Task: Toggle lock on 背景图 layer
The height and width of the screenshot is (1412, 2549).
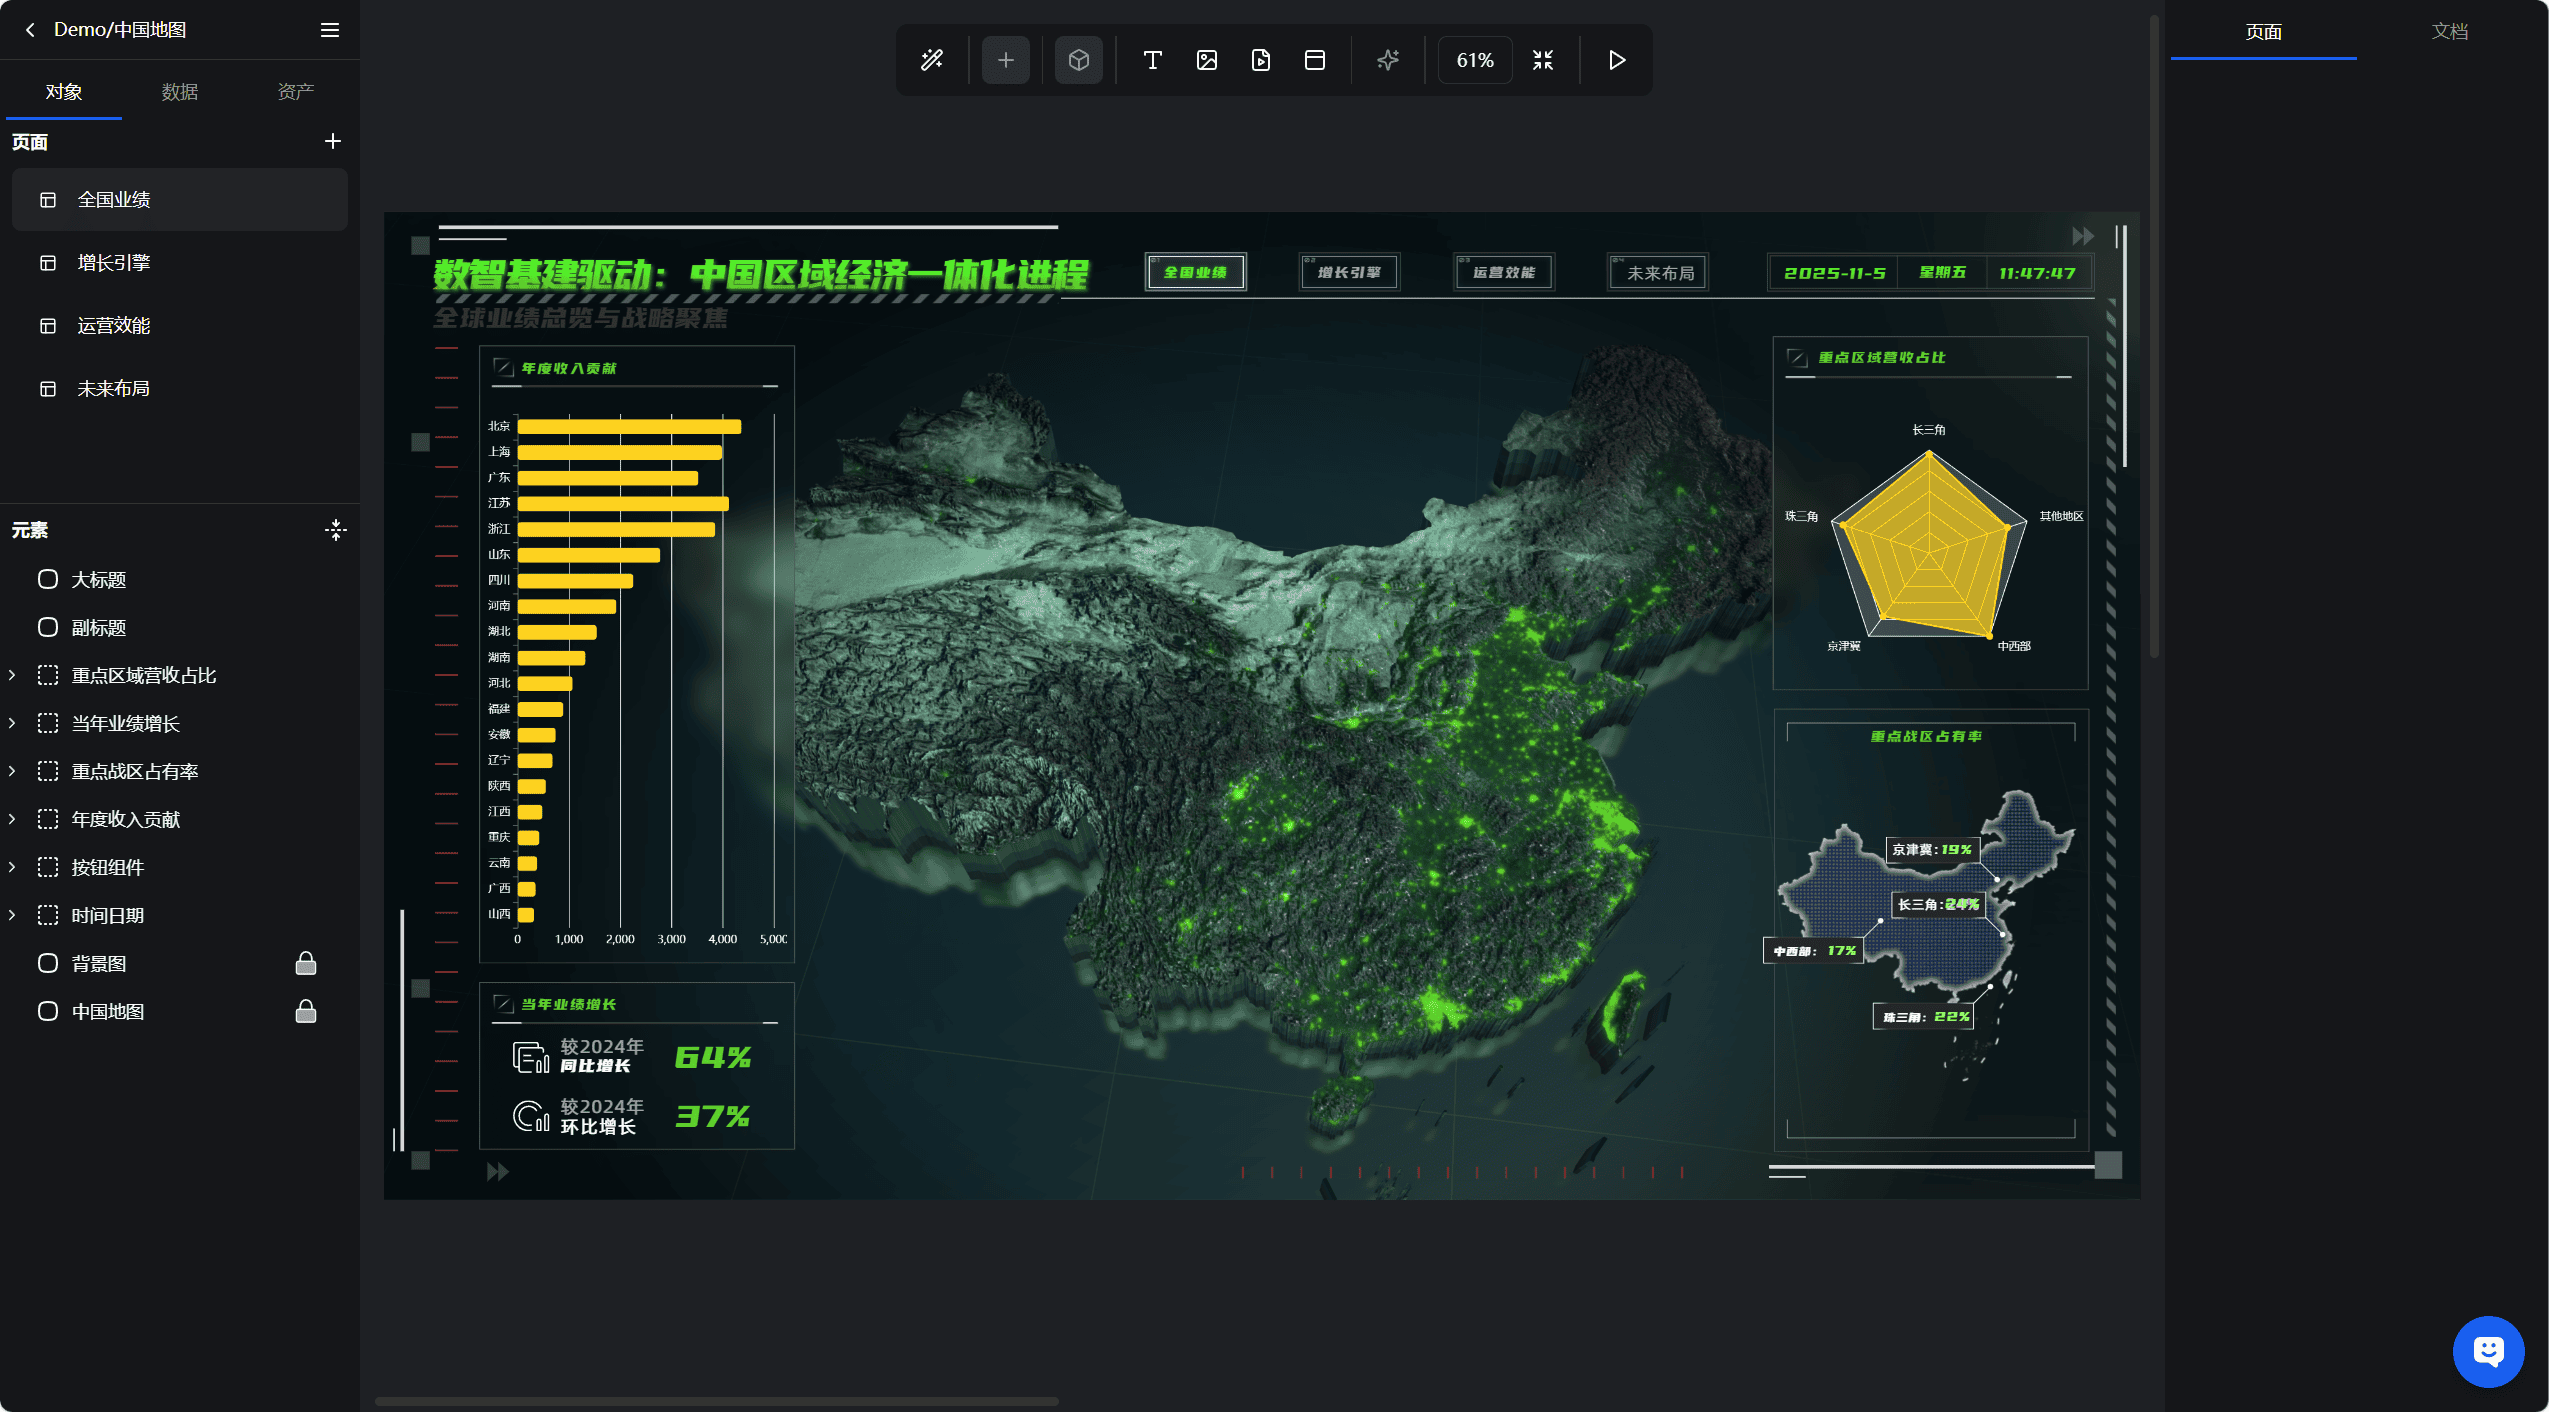Action: coord(306,963)
